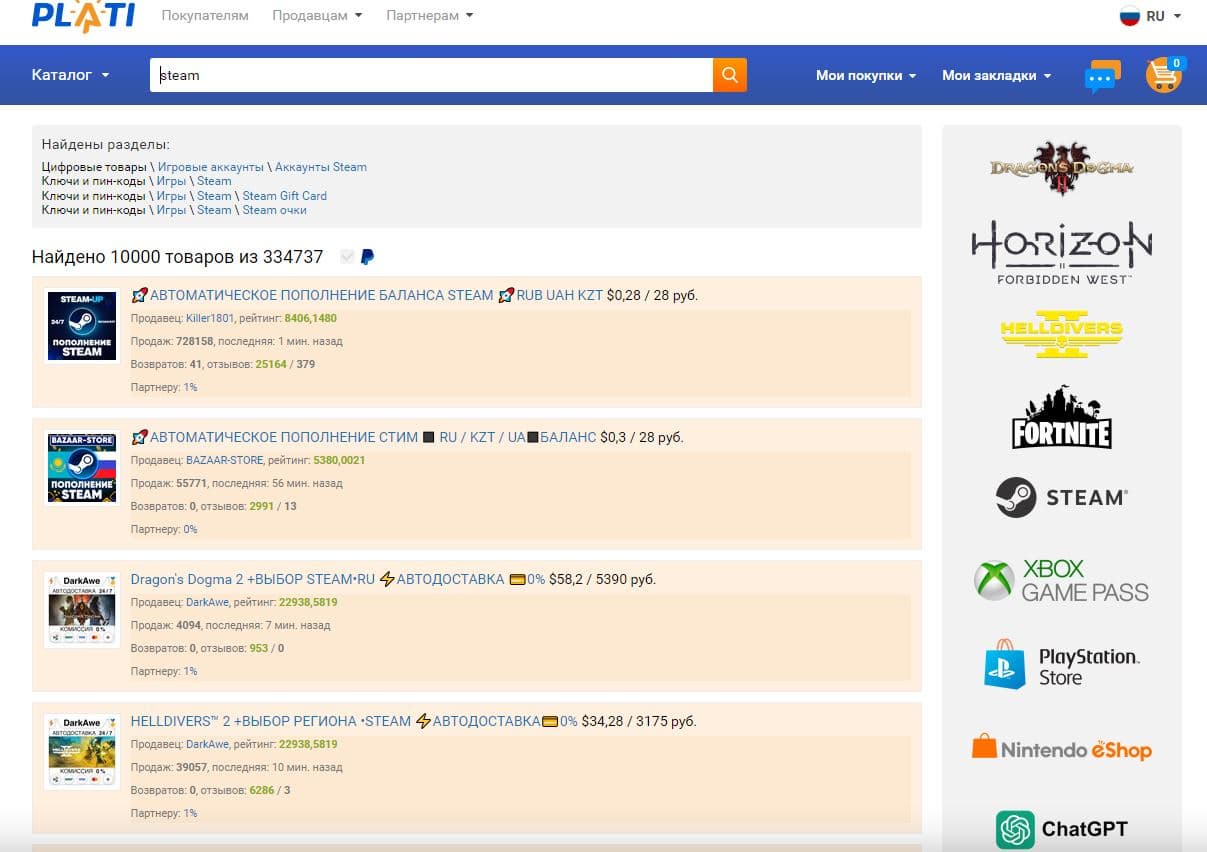Open АВТОМАТИЧЕСКОЕ ПОПОЛНЕНИЕ БАЛАНСА STEAM listing

[367, 296]
